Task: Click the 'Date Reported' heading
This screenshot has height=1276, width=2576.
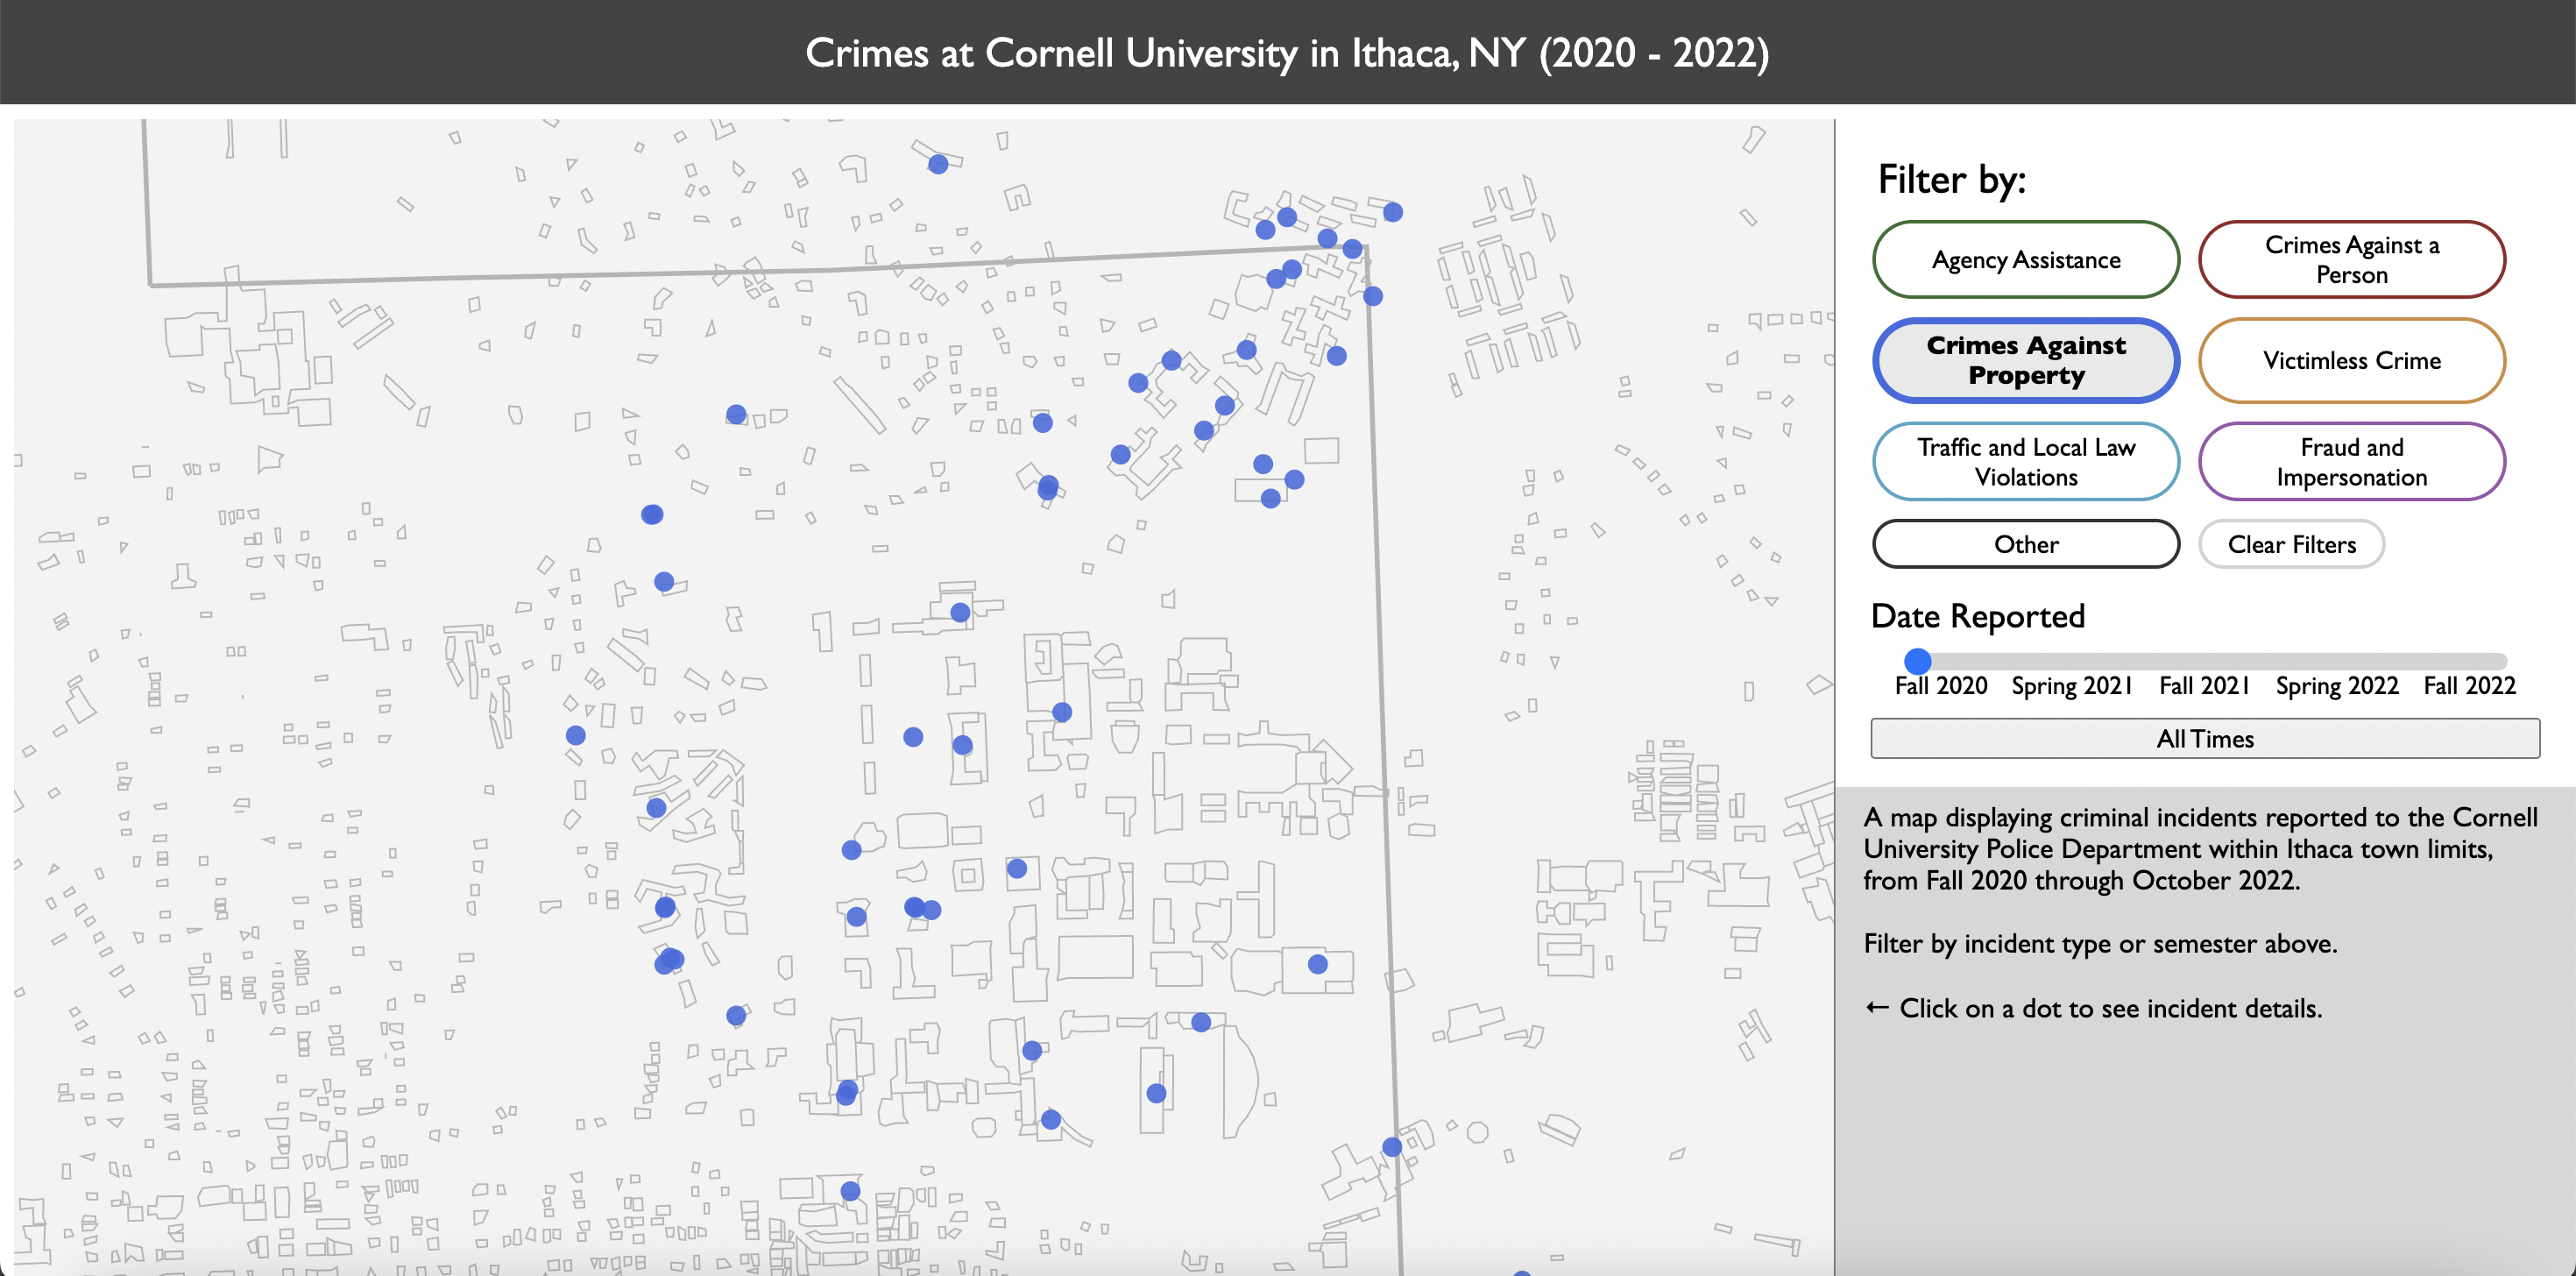Action: (1977, 616)
